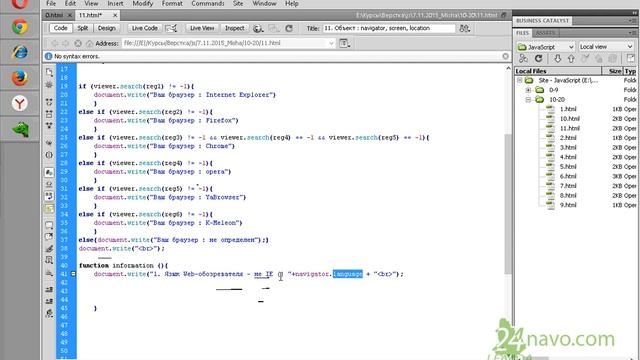Image resolution: width=640 pixels, height=360 pixels.
Task: Open the JavaScript site dropdown
Action: pyautogui.click(x=546, y=47)
